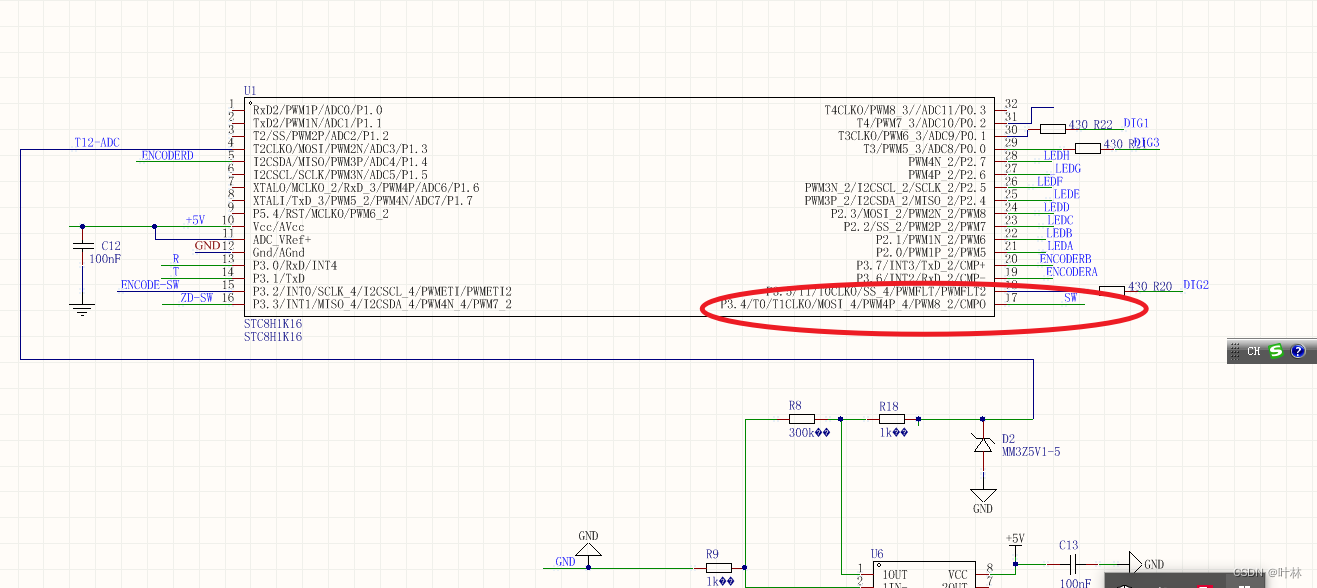Image resolution: width=1317 pixels, height=588 pixels.
Task: Click the blue question-mark help icon
Action: (1297, 351)
